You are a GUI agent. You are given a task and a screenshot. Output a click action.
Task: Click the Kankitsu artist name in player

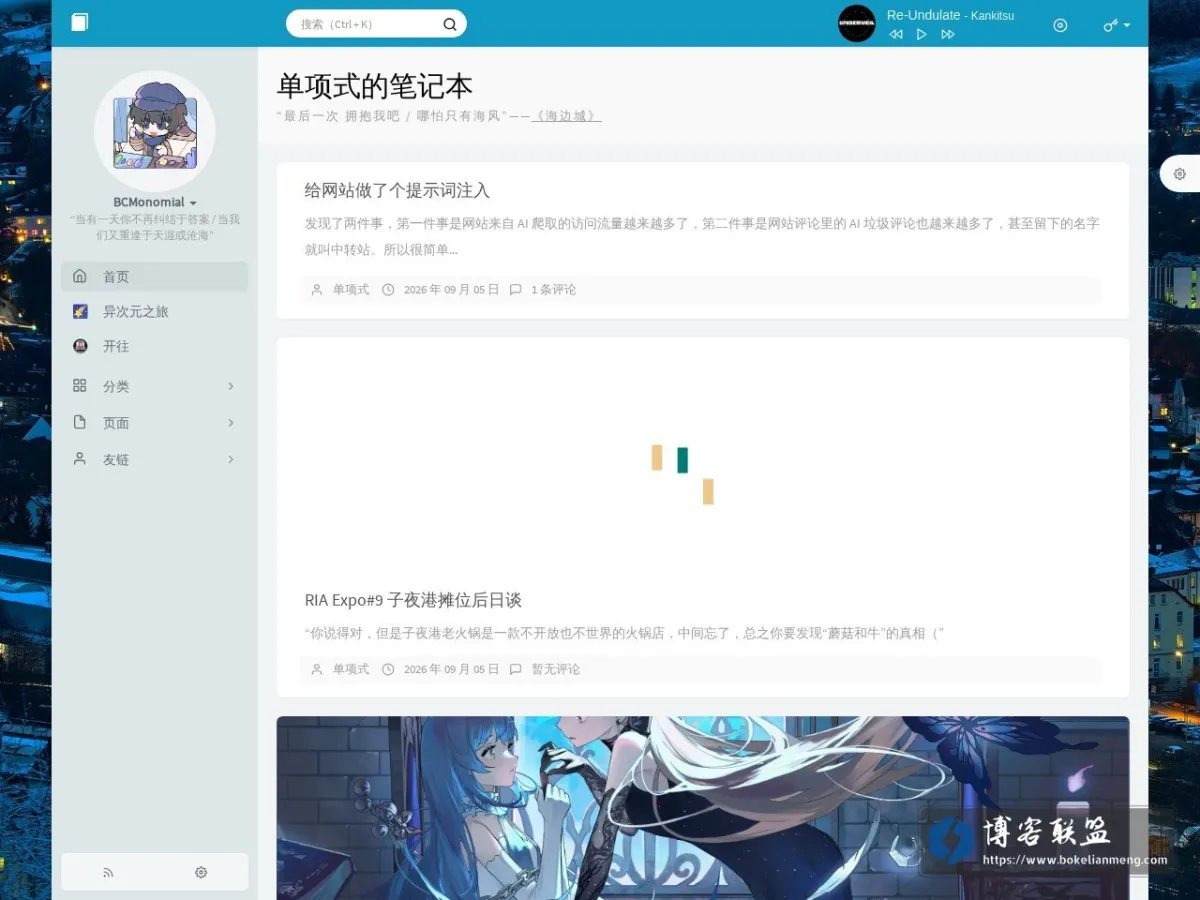click(x=992, y=16)
